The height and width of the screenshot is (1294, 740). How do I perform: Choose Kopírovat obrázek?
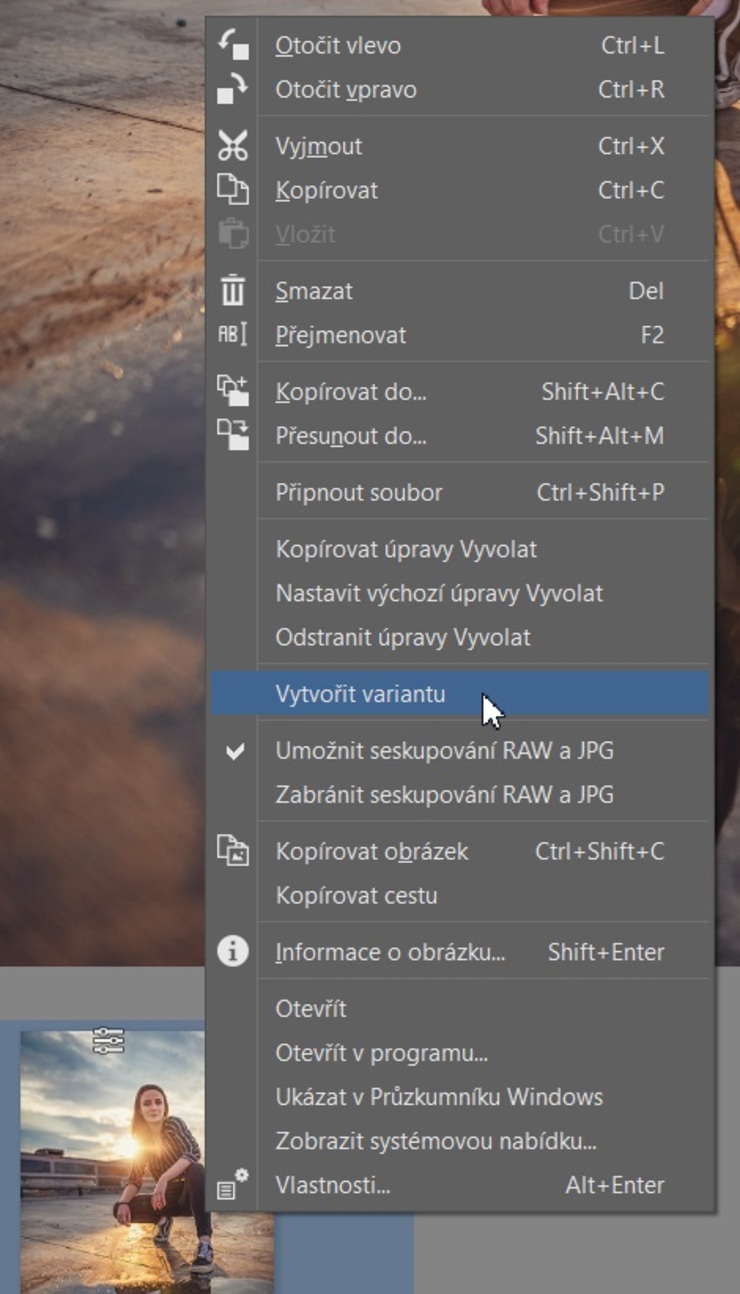pos(460,851)
